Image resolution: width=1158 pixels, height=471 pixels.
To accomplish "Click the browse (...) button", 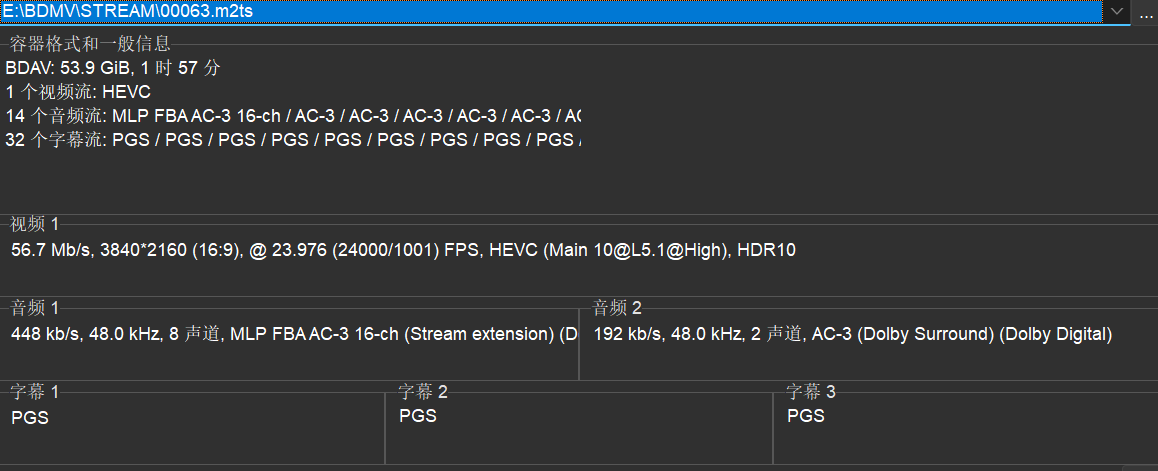I will 1146,12.
